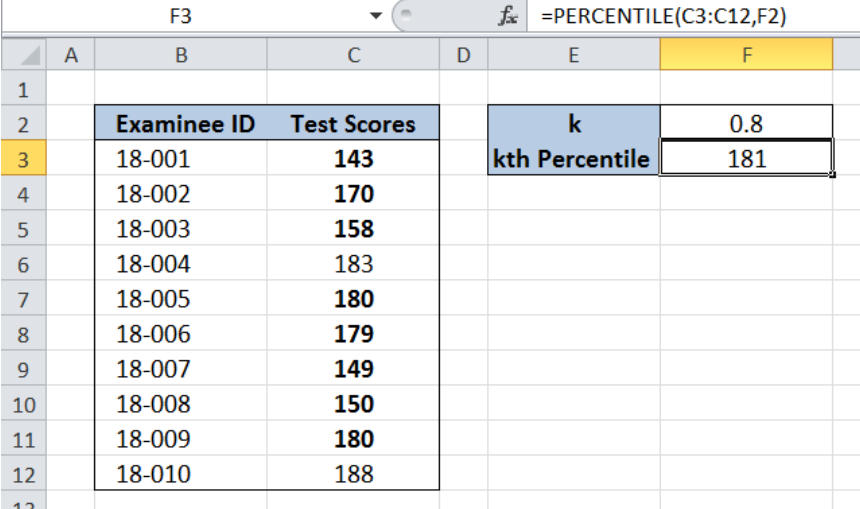Viewport: 860px width, 509px height.
Task: Click the Select All corner triangle
Action: pyautogui.click(x=24, y=54)
